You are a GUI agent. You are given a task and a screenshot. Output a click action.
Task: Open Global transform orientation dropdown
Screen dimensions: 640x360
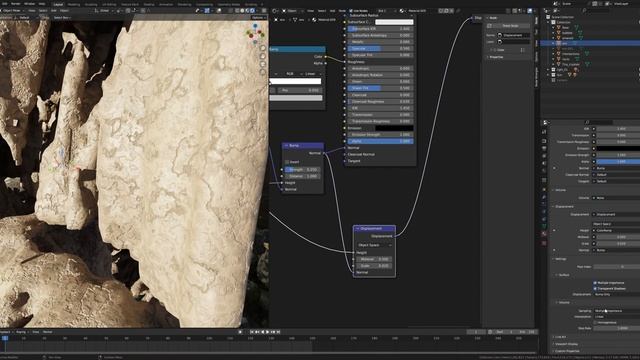(x=104, y=11)
